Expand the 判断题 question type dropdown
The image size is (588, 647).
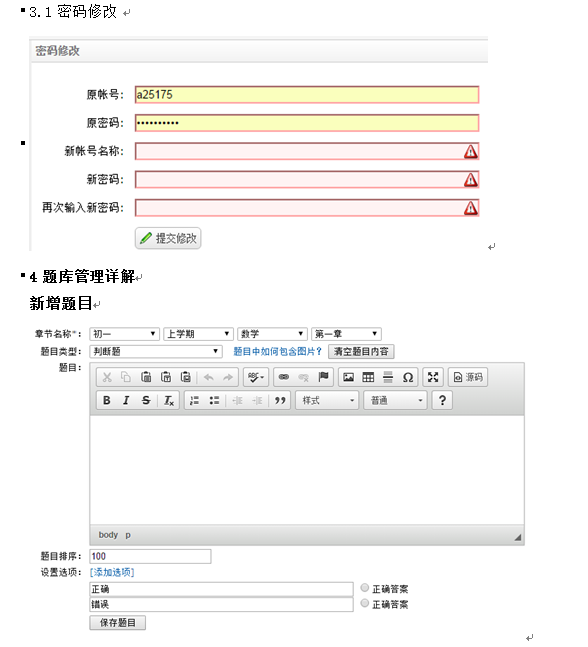coord(156,351)
